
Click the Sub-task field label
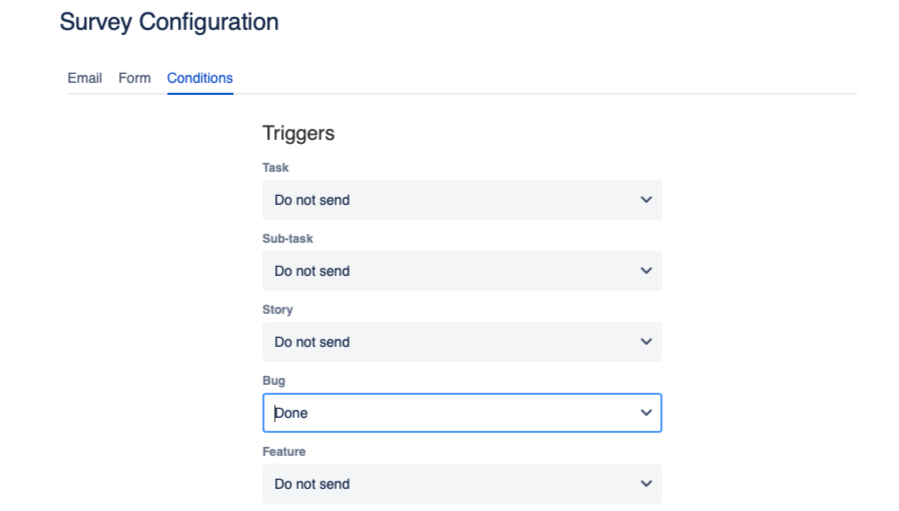tap(288, 239)
